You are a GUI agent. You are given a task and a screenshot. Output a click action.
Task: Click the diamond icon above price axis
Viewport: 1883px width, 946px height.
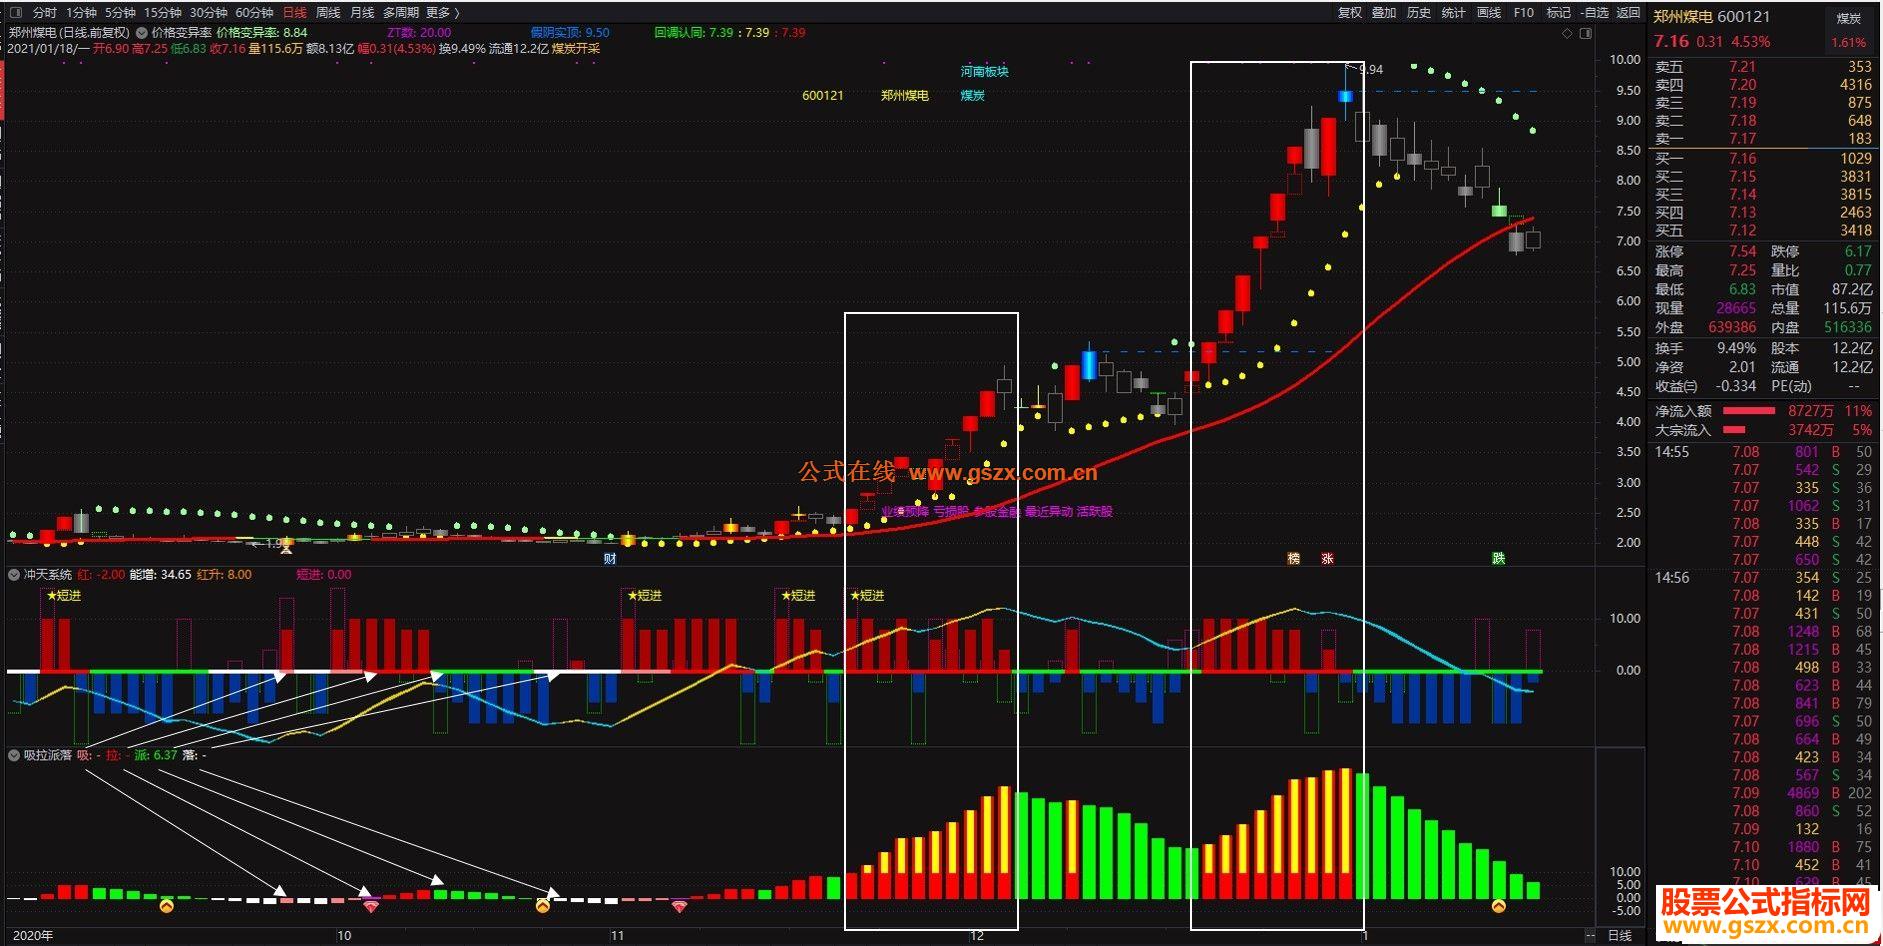pyautogui.click(x=1567, y=34)
